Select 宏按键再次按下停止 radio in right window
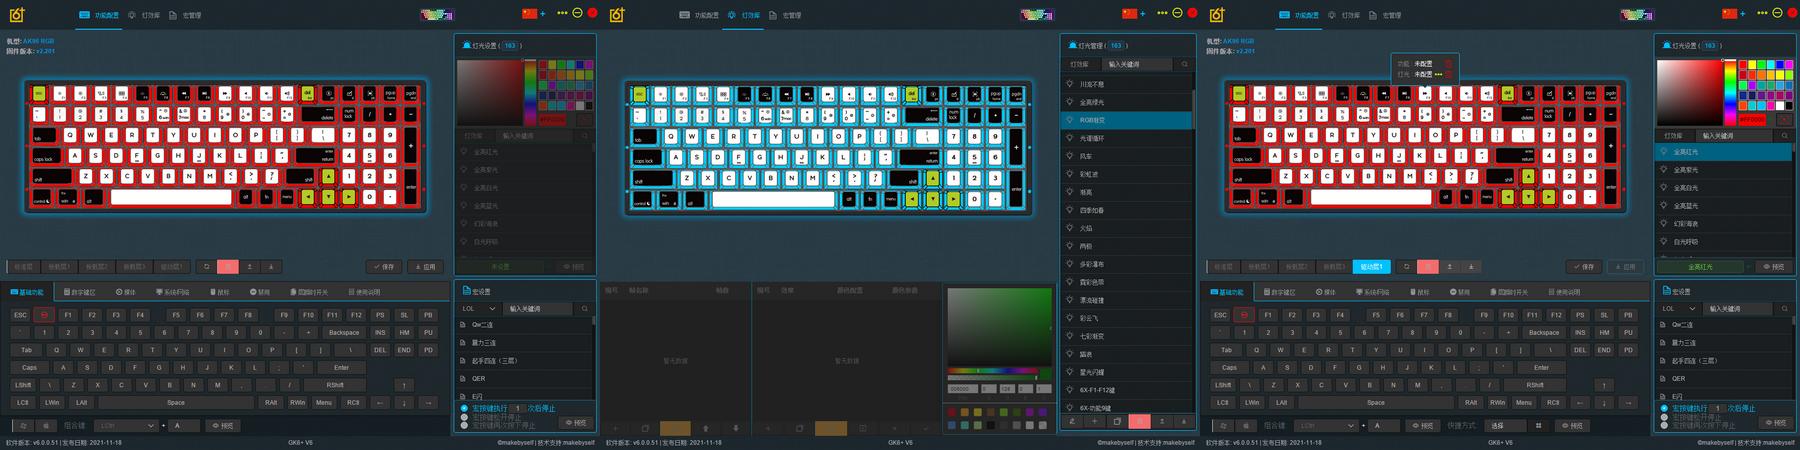 1664,425
